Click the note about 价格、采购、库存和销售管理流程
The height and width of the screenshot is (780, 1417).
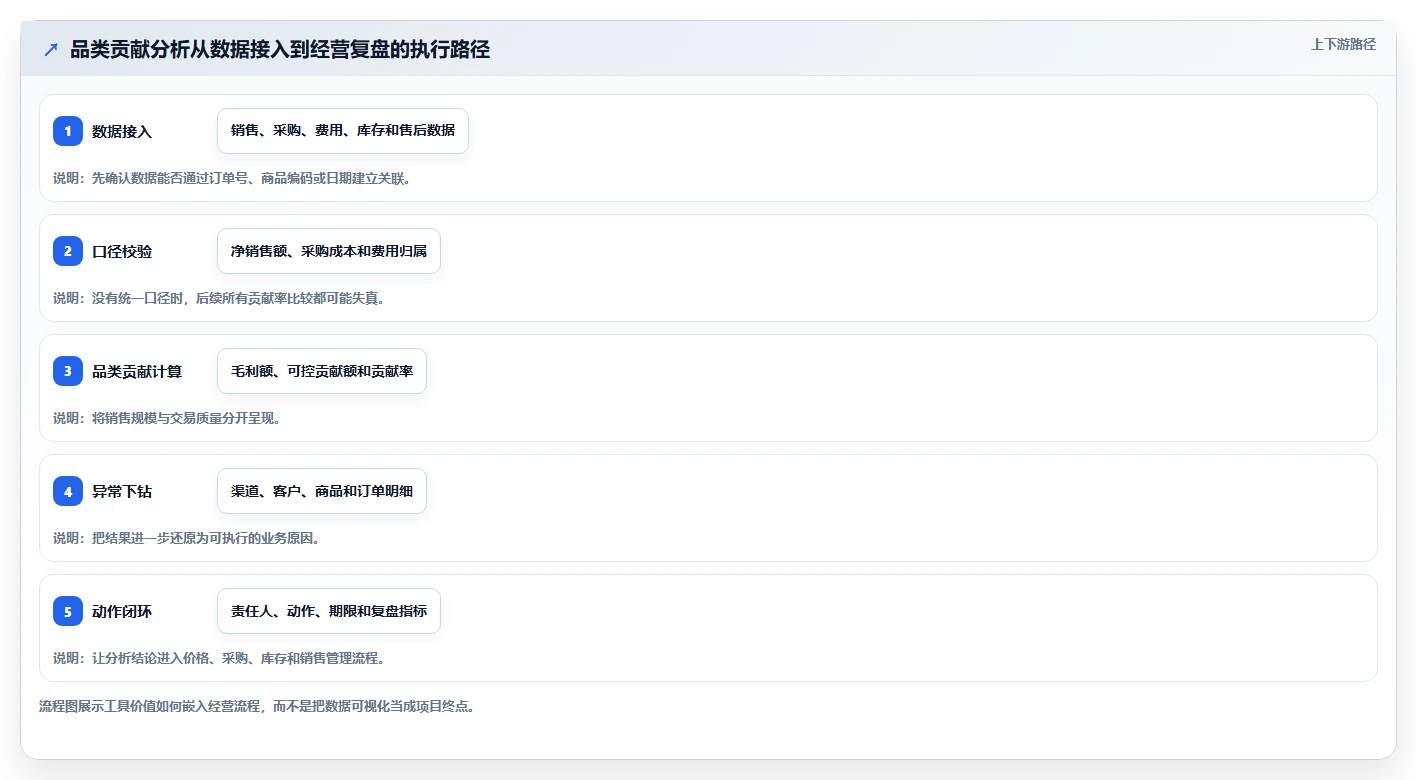219,658
